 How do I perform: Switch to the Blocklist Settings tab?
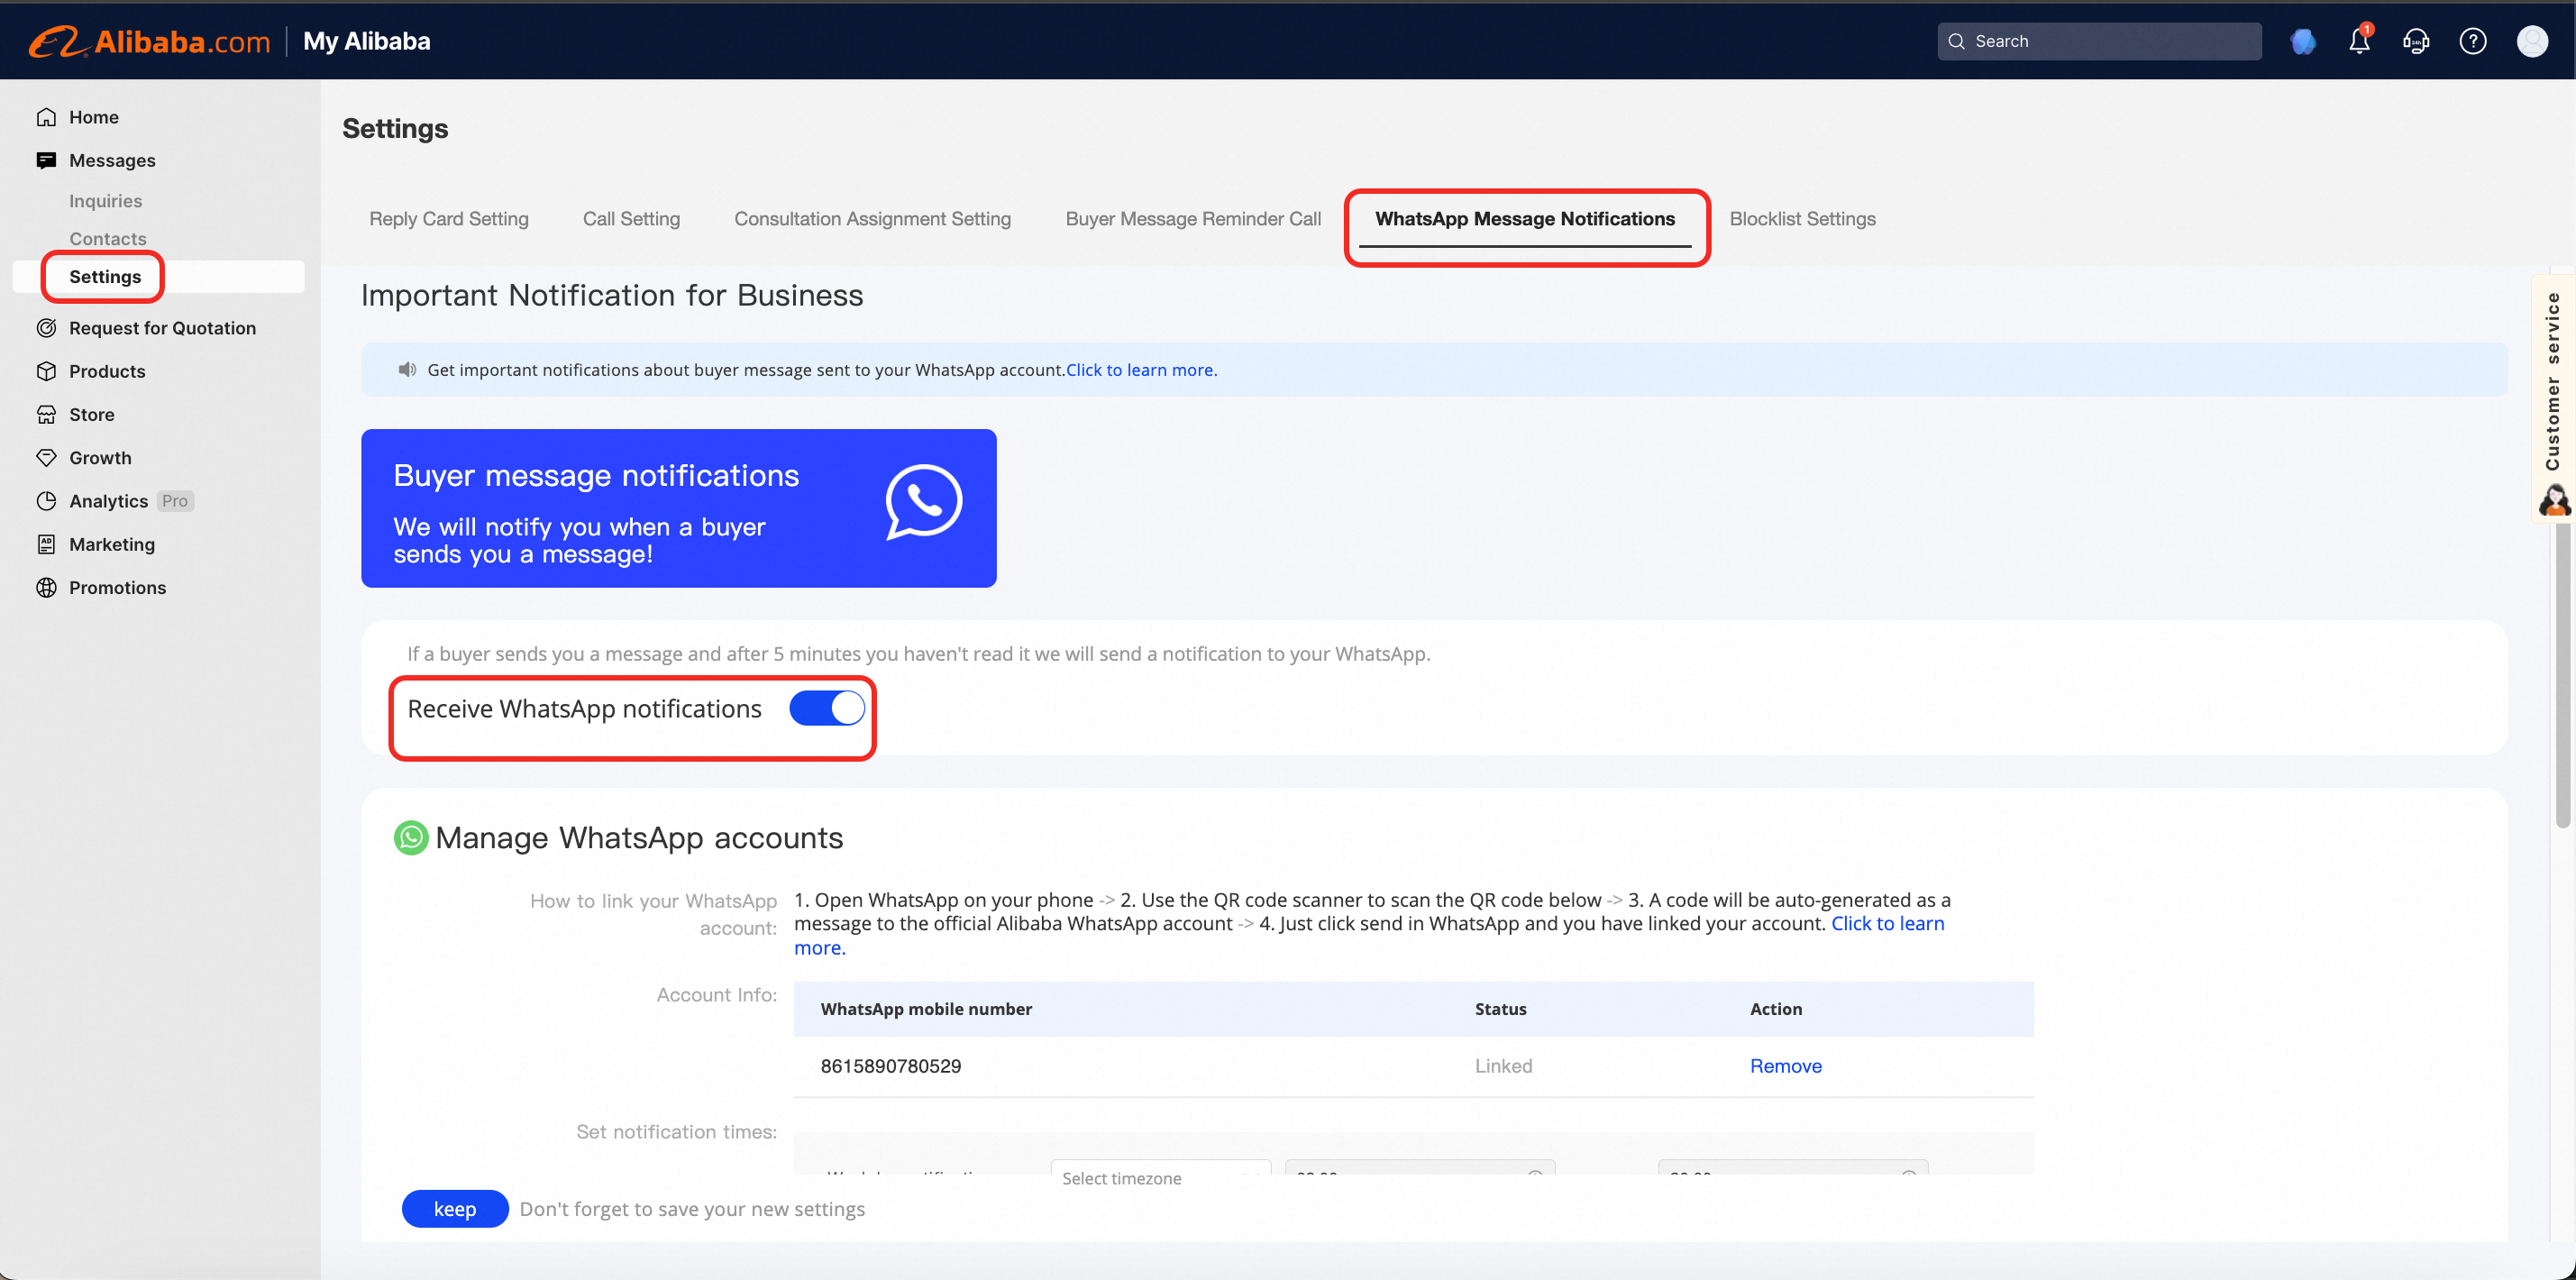(1802, 218)
